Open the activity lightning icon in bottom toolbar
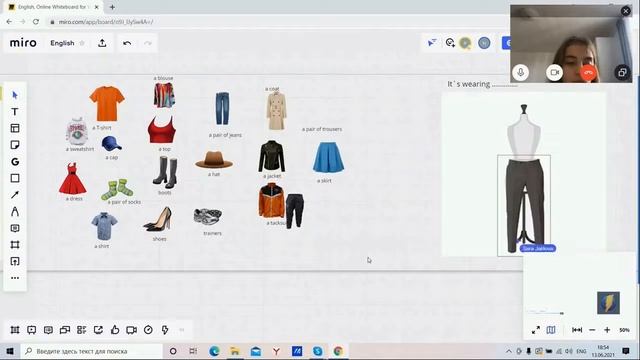The height and width of the screenshot is (360, 640). [165, 330]
